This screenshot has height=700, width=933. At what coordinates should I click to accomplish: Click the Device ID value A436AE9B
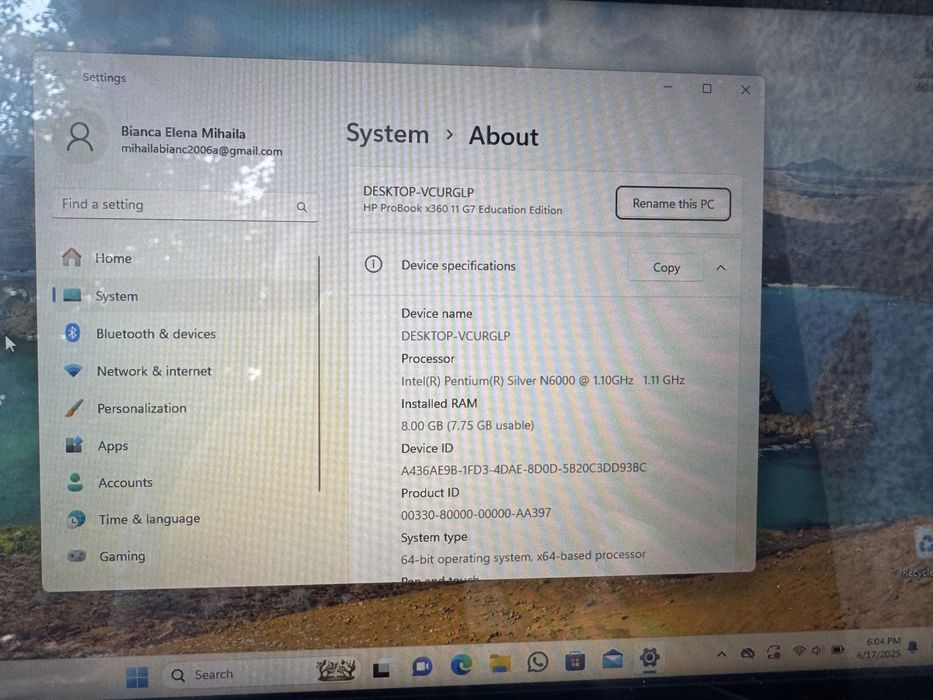pos(523,469)
